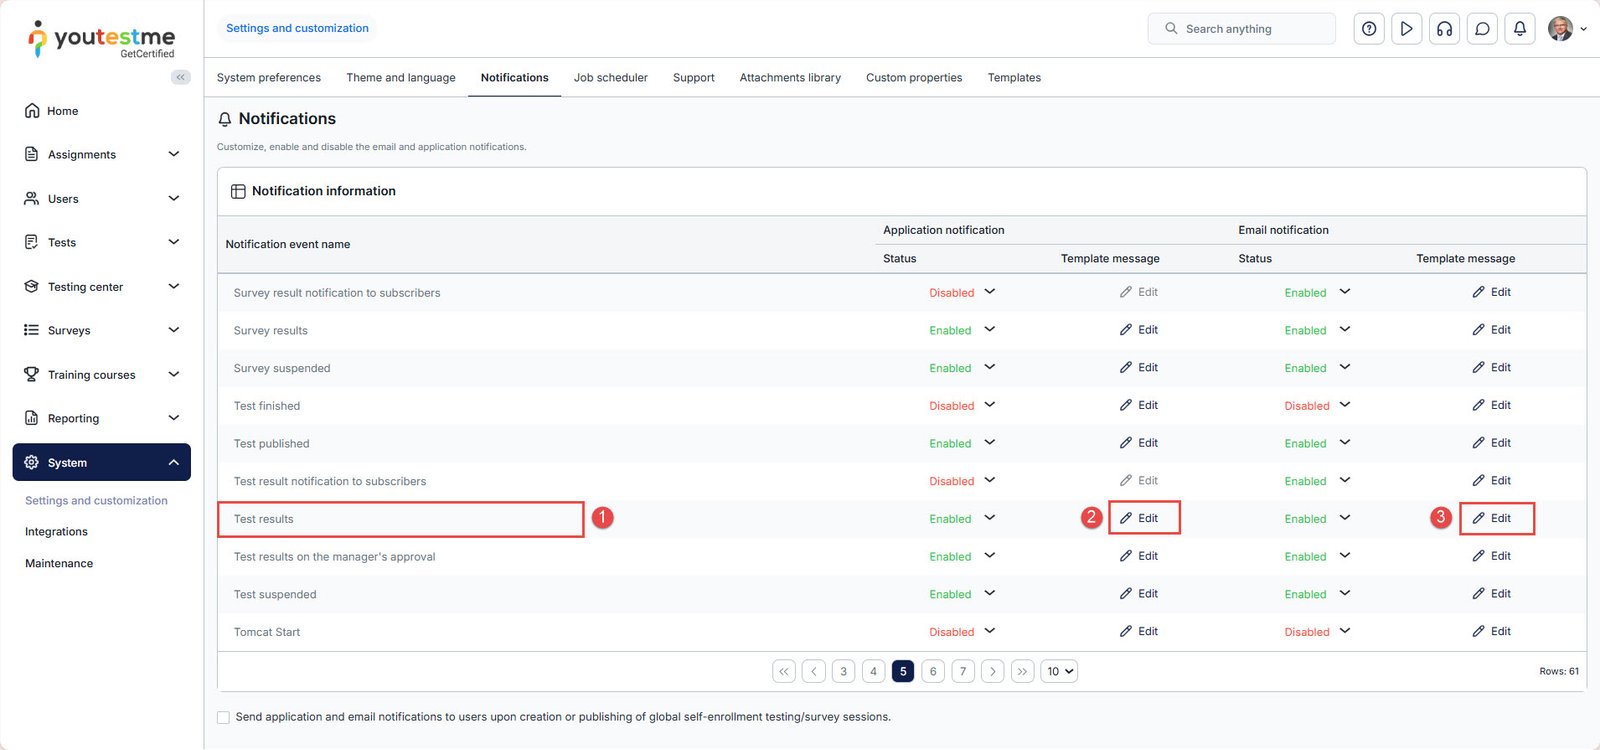The height and width of the screenshot is (750, 1600).
Task: Click the play video tutorial icon
Action: (1406, 29)
